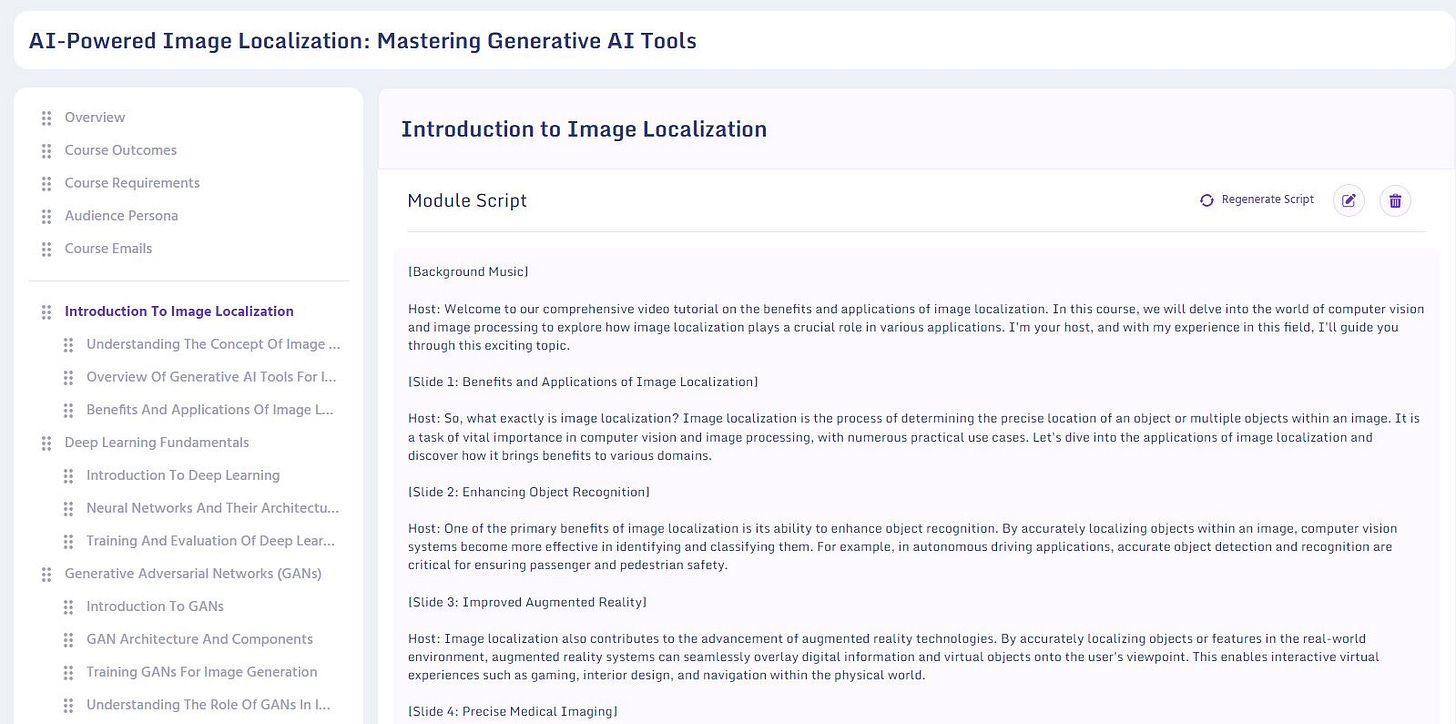This screenshot has height=724, width=1456.
Task: Open Course Outcomes in the sidebar
Action: pos(121,150)
